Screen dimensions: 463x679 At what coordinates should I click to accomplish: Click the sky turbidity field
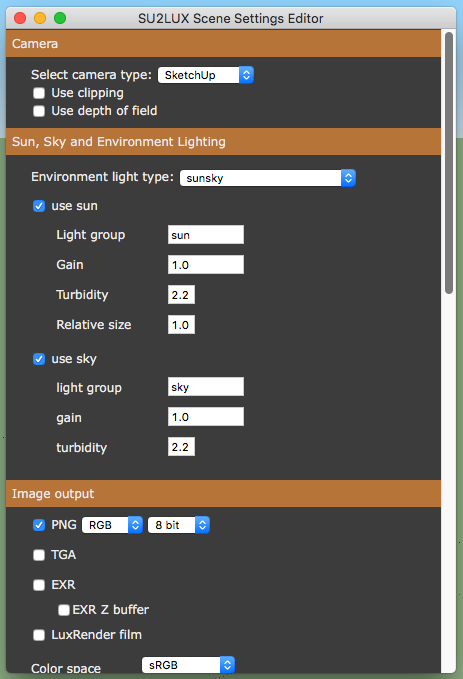181,447
